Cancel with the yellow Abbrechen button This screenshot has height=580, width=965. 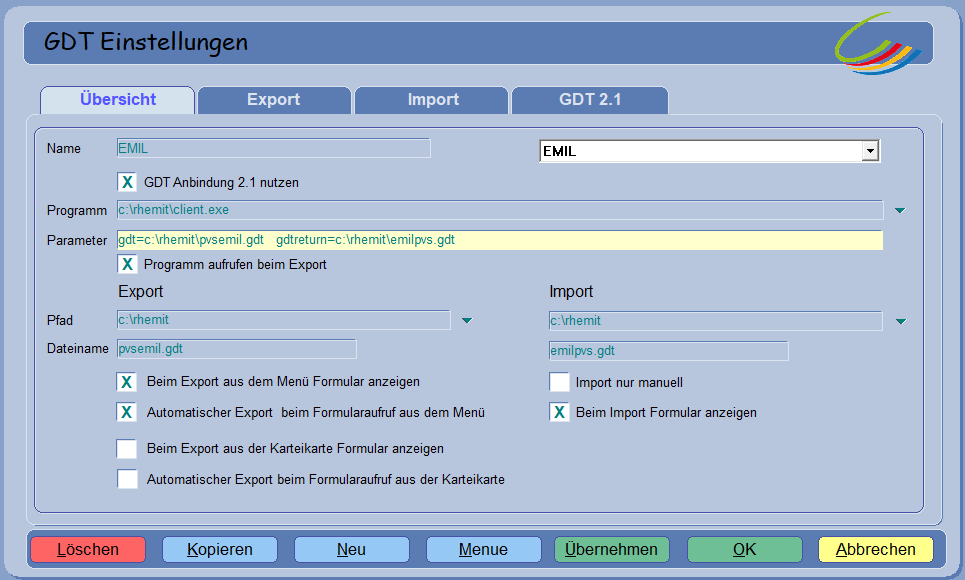875,549
